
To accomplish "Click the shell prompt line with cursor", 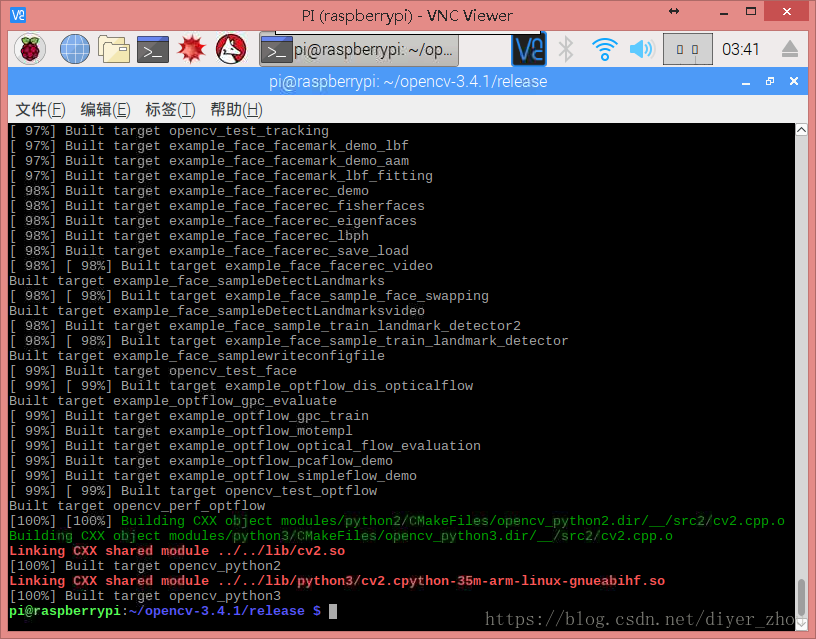I will [x=173, y=611].
